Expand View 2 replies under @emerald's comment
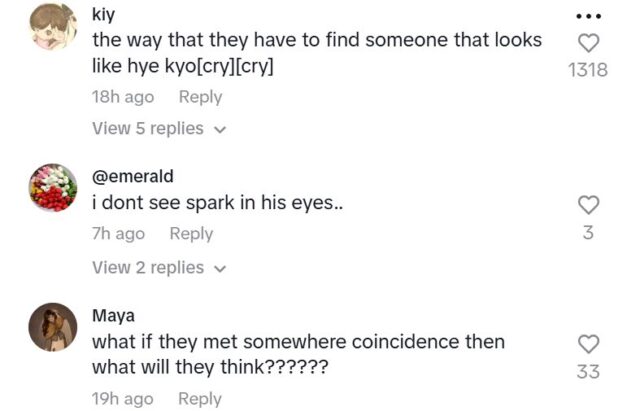The width and height of the screenshot is (640, 411). click(x=148, y=267)
